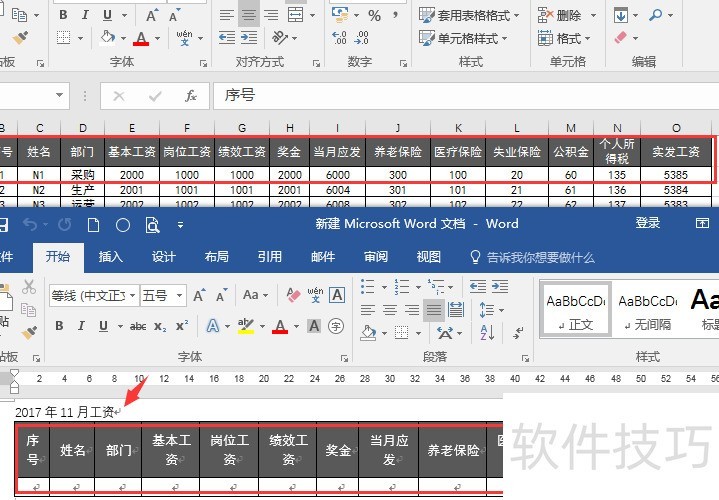The width and height of the screenshot is (719, 500).
Task: Click Word line spacing icon
Action: [x=487, y=310]
